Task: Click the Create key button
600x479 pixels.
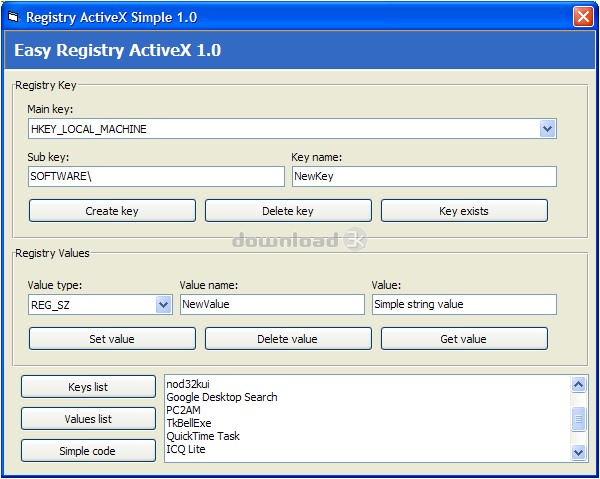Action: 112,211
